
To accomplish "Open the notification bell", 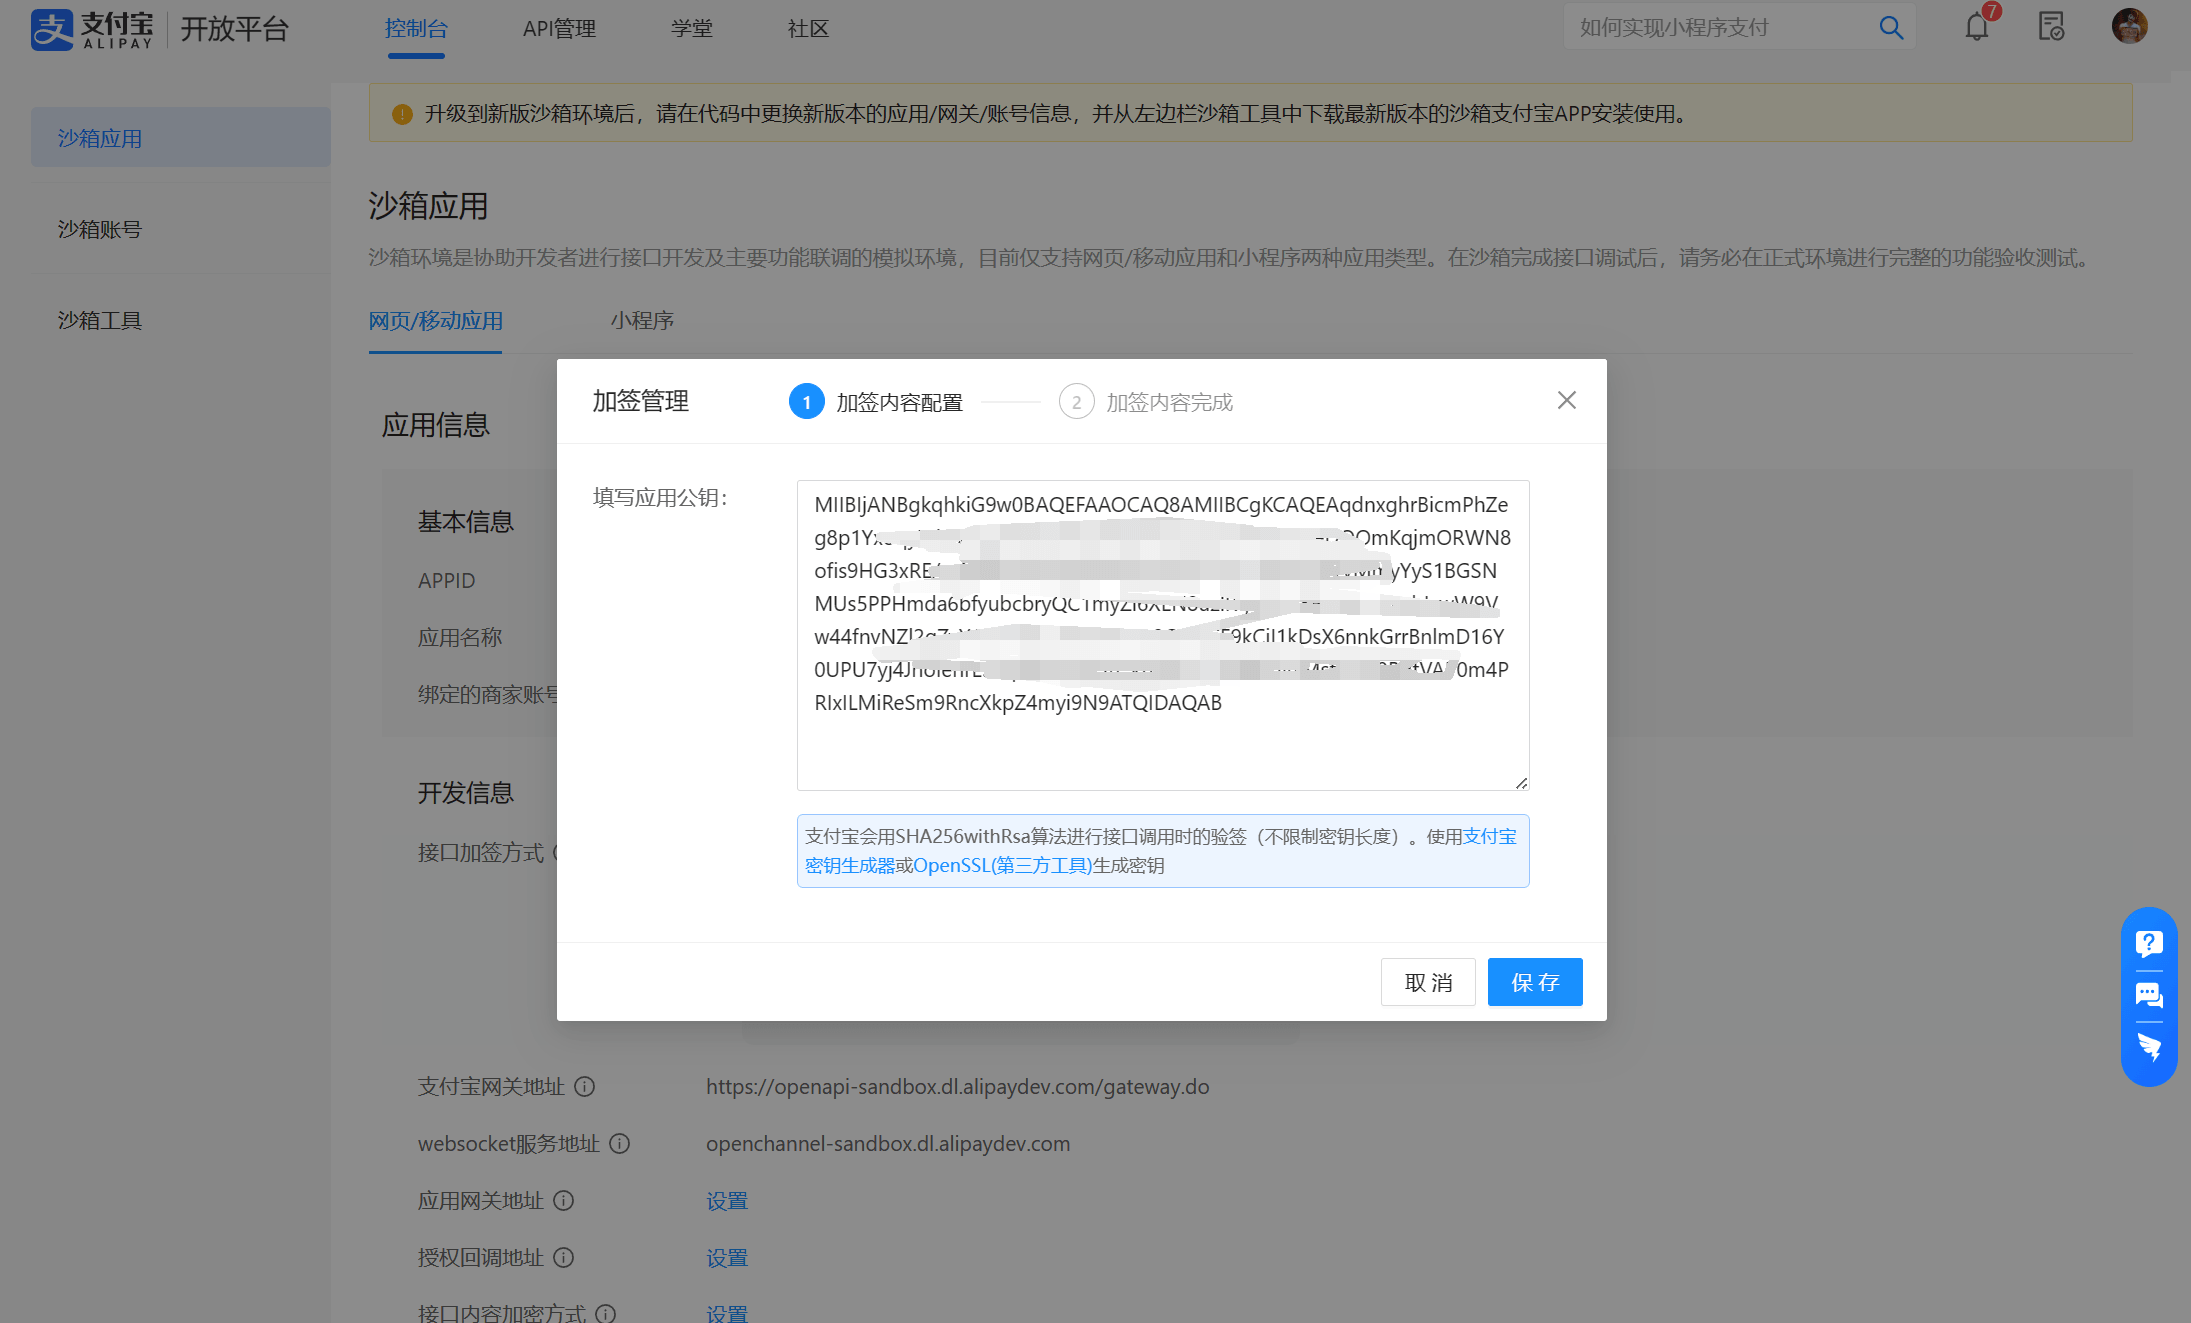I will [x=1976, y=27].
